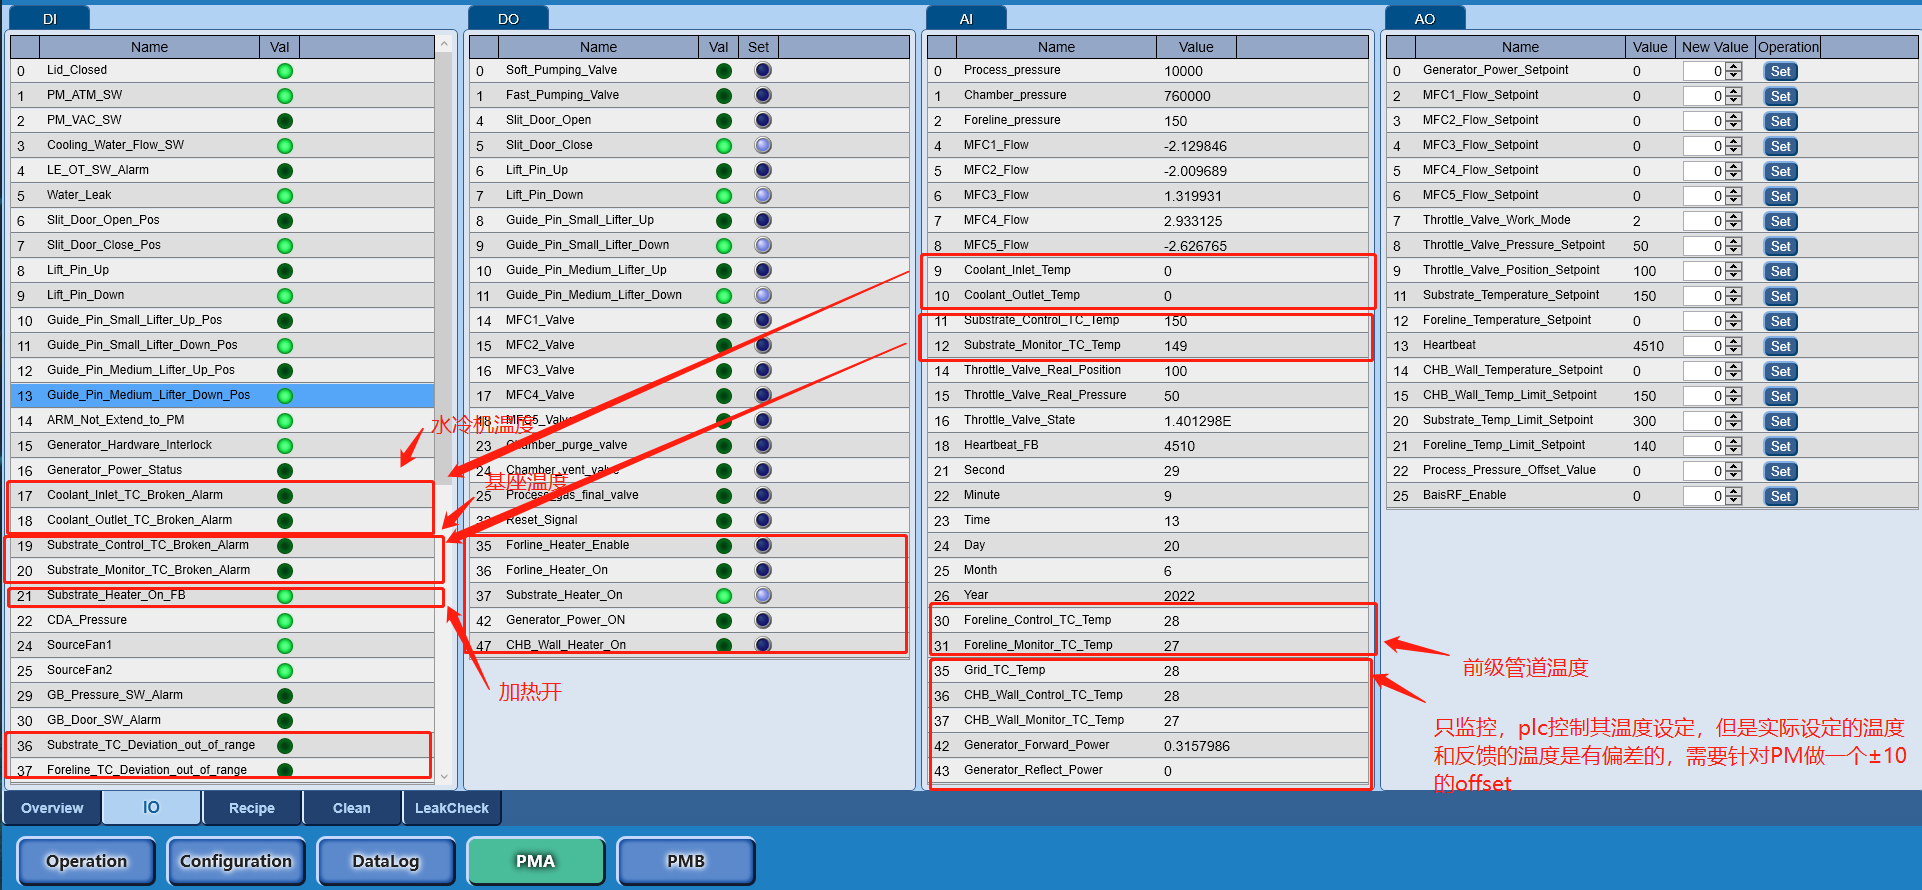Toggle the Forline_Heater_Enable Set button
Viewport: 1922px width, 890px height.
(x=763, y=546)
